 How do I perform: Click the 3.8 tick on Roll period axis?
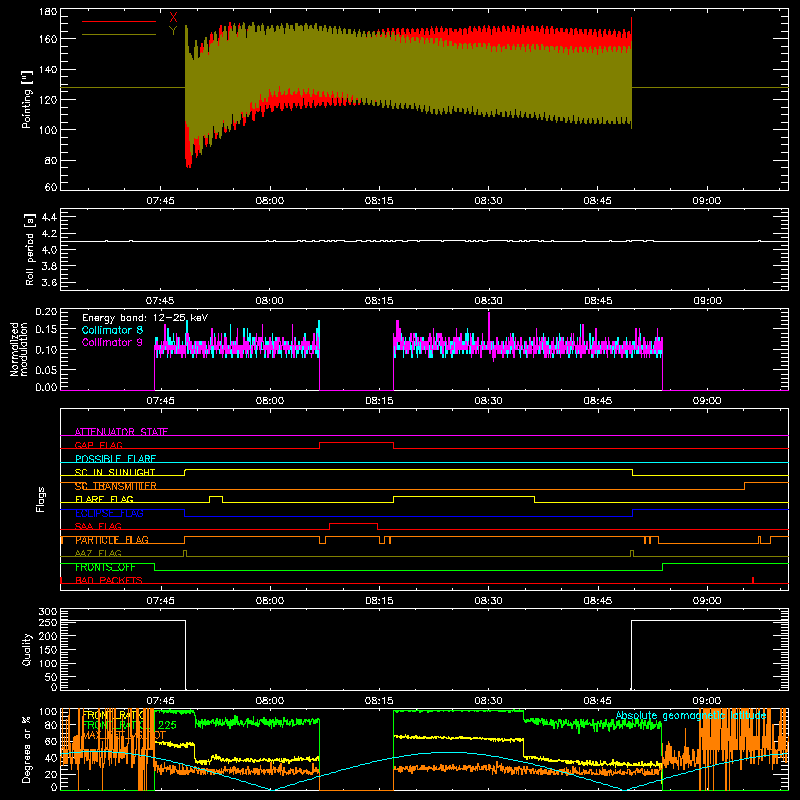[49, 266]
